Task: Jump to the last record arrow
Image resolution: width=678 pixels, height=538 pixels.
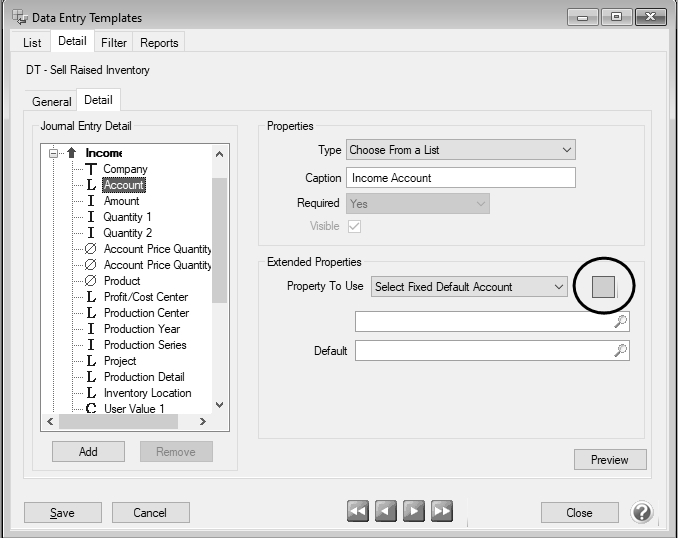Action: pos(442,512)
